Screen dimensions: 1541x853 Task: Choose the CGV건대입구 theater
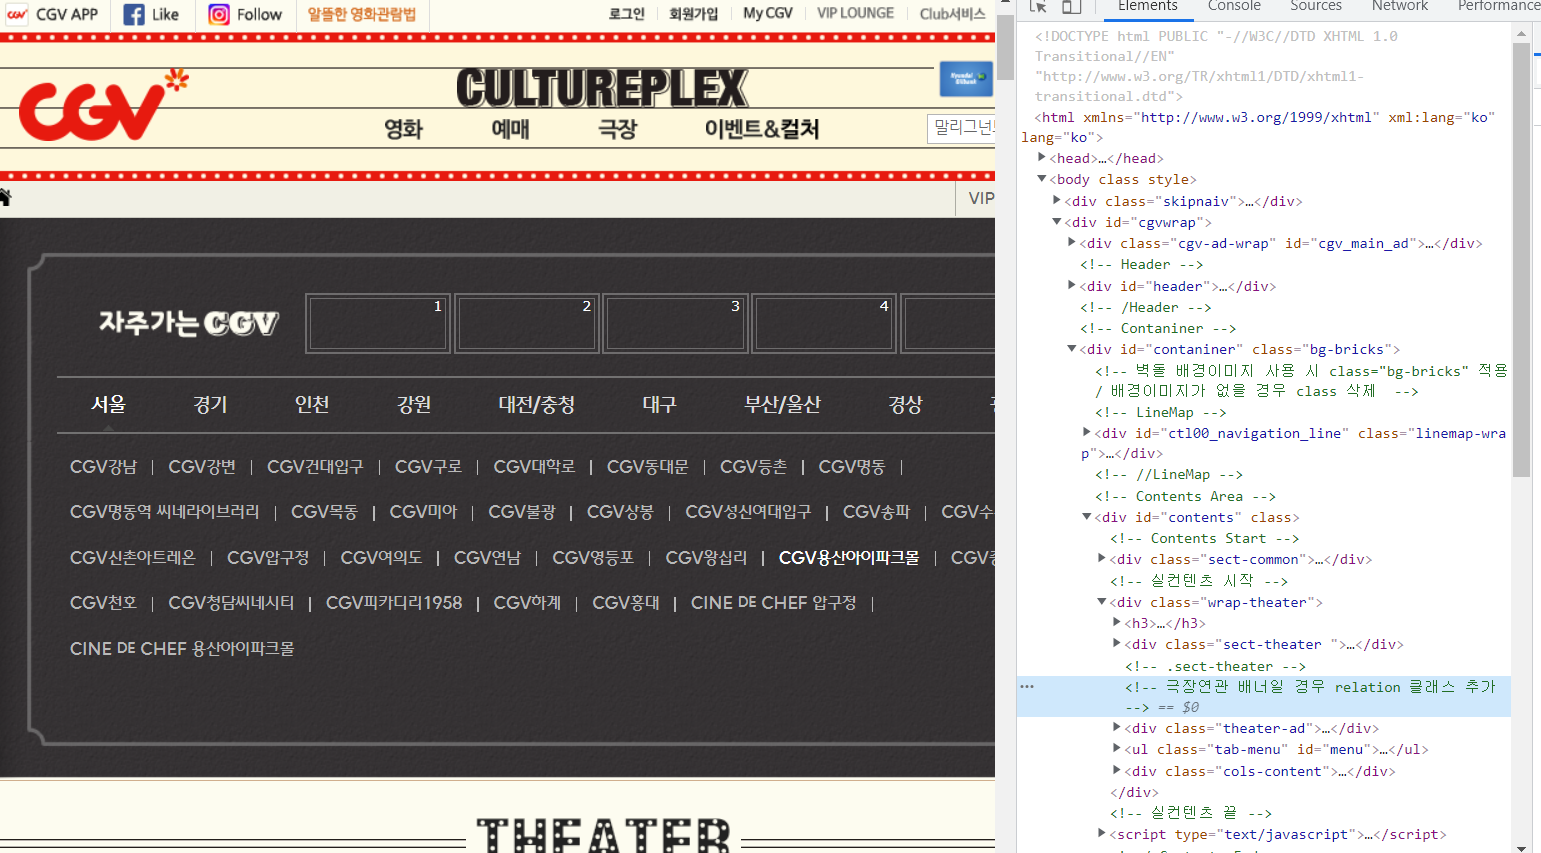coord(315,467)
